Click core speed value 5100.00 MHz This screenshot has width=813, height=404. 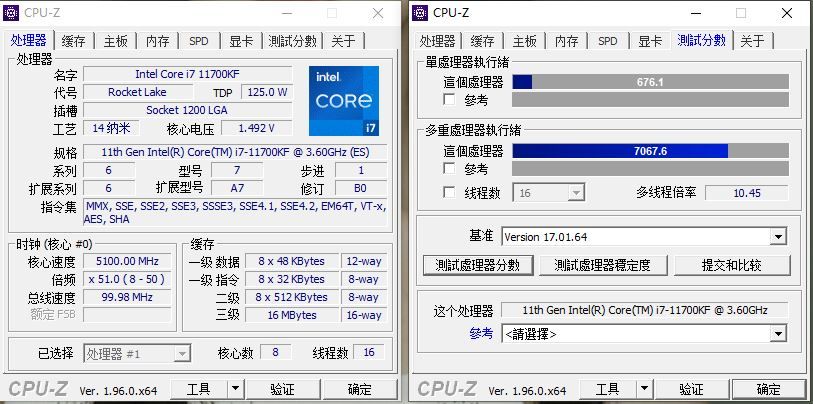coord(127,261)
